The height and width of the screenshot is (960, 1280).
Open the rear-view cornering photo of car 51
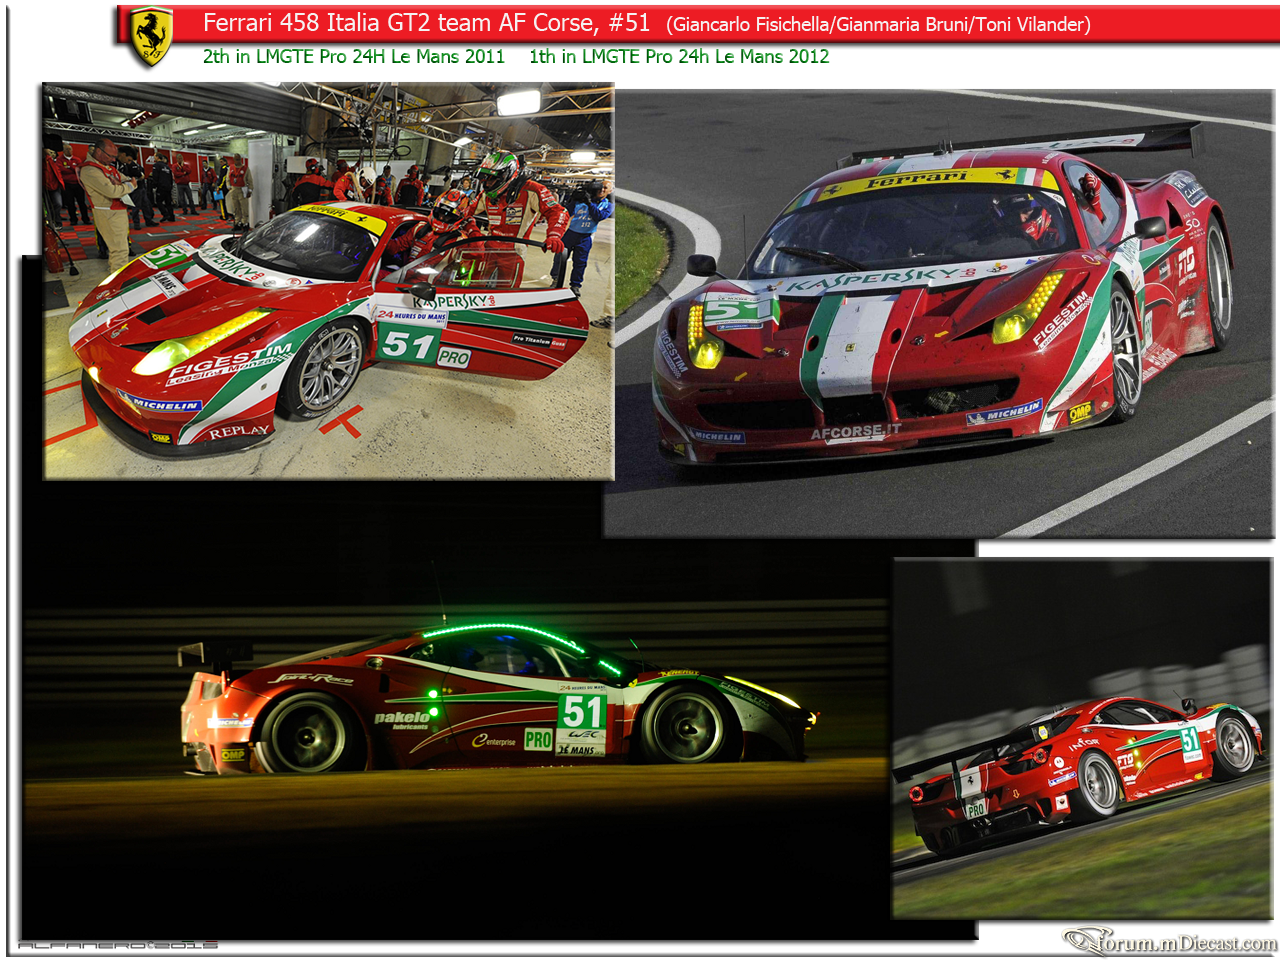[x=1082, y=738]
